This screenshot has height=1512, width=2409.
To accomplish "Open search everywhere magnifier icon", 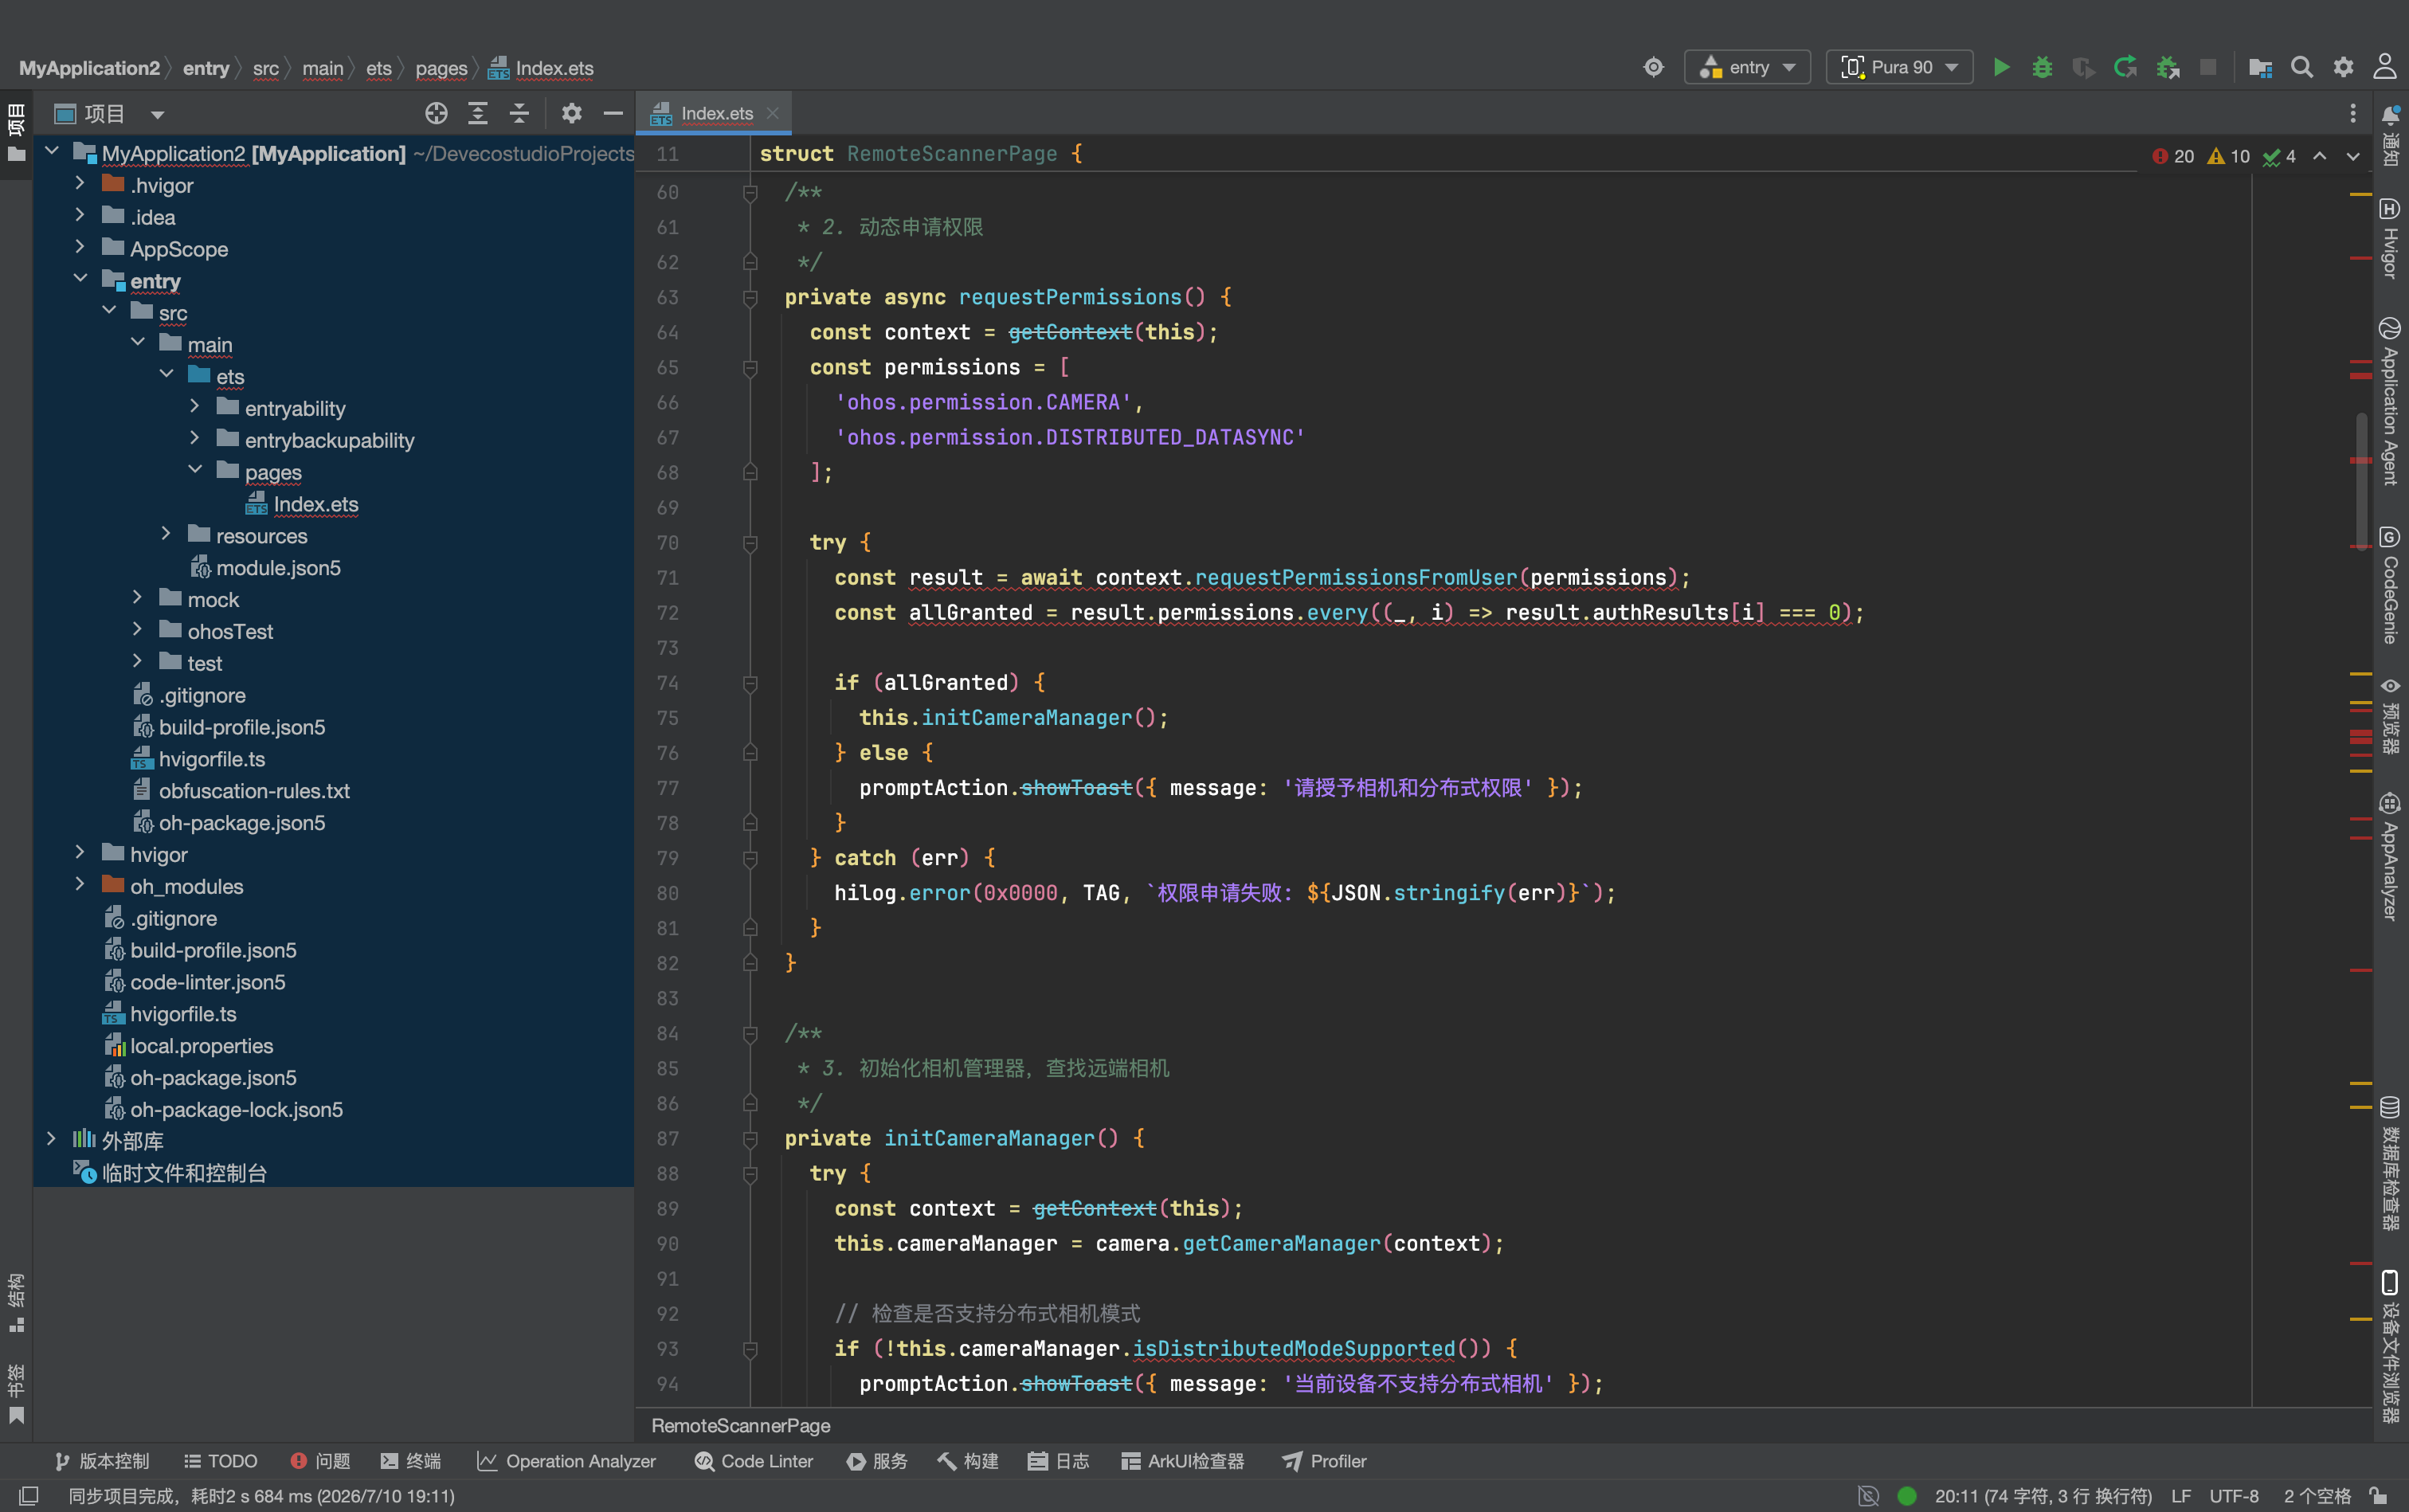I will point(2302,67).
